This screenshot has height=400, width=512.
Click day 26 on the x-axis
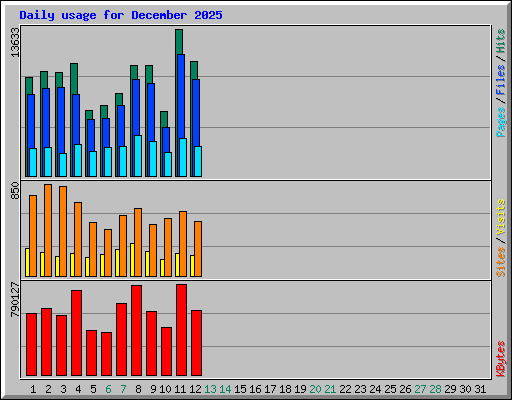tap(405, 389)
